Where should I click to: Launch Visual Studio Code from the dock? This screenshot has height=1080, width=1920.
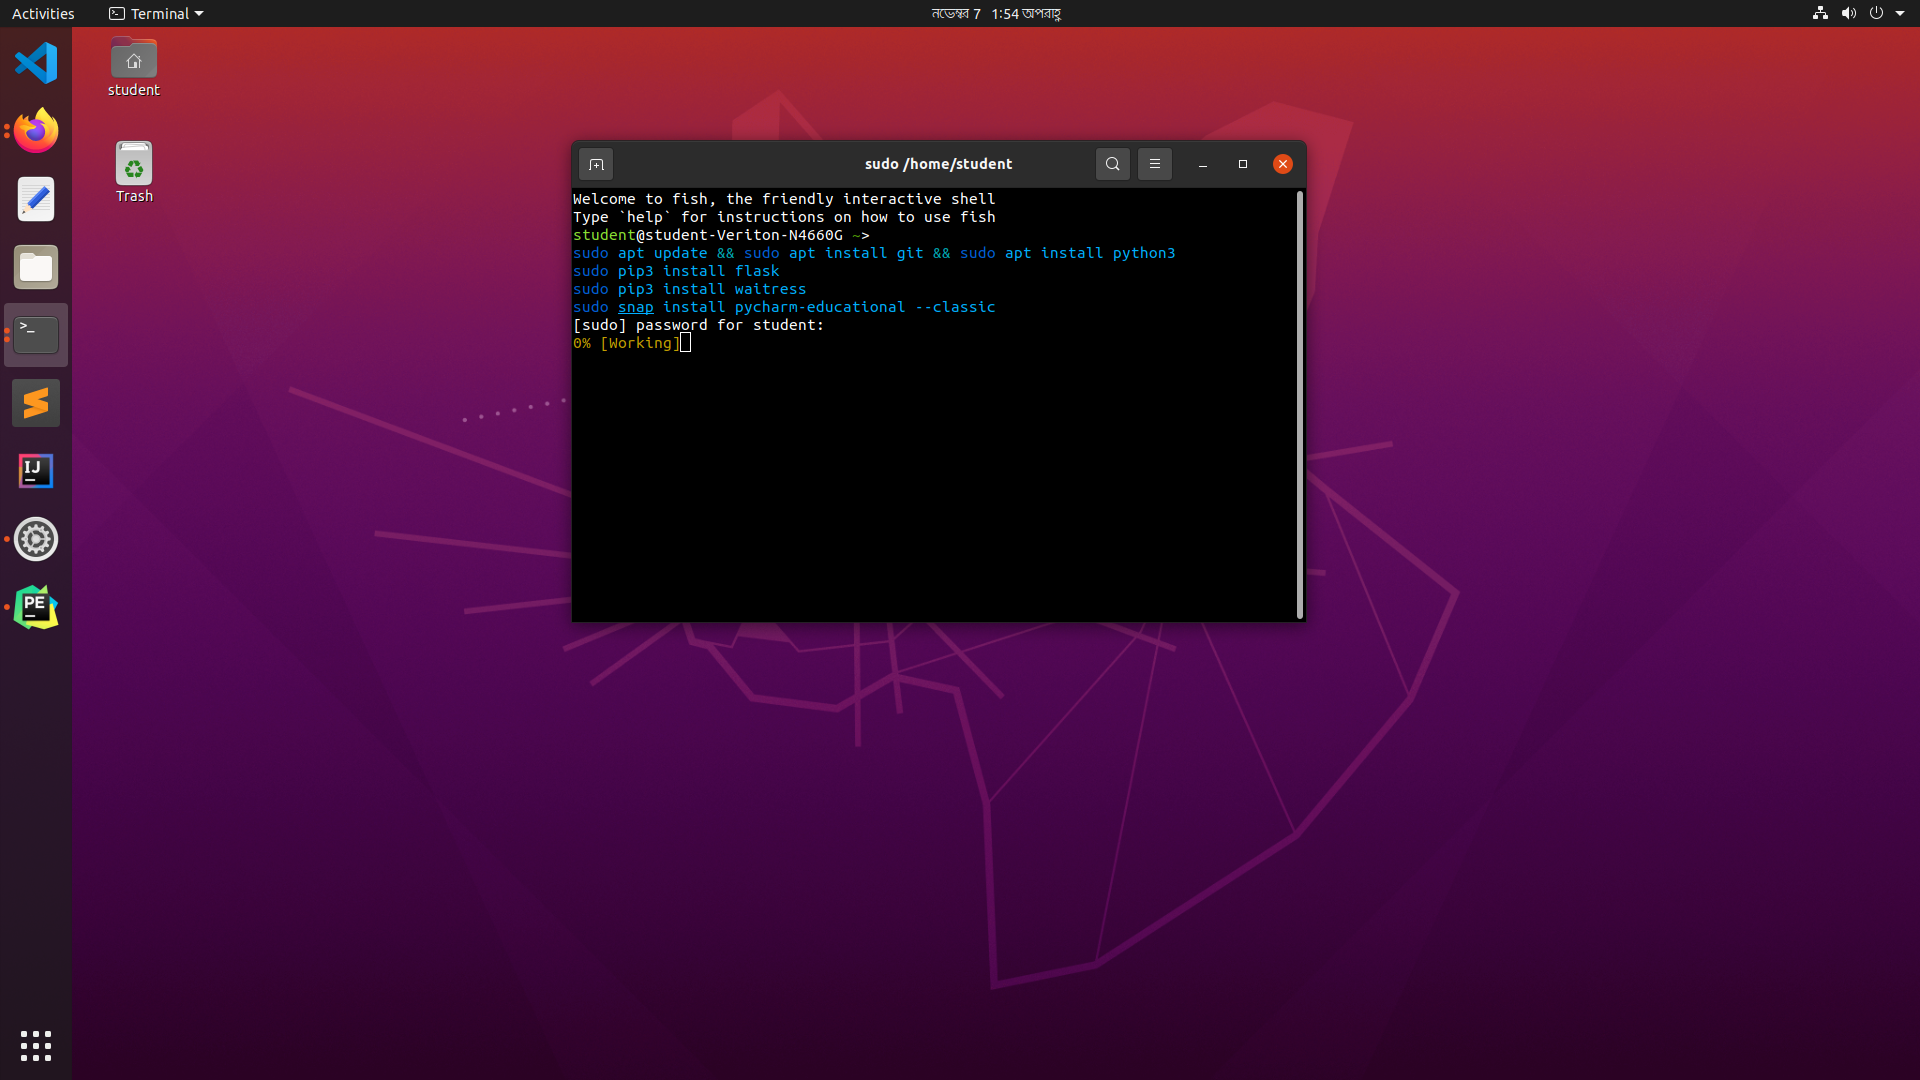(36, 64)
